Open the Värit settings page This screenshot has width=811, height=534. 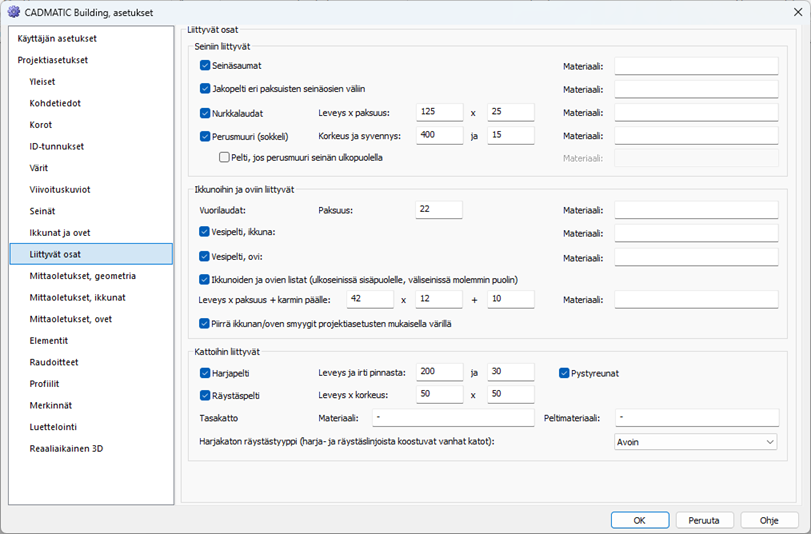39,168
